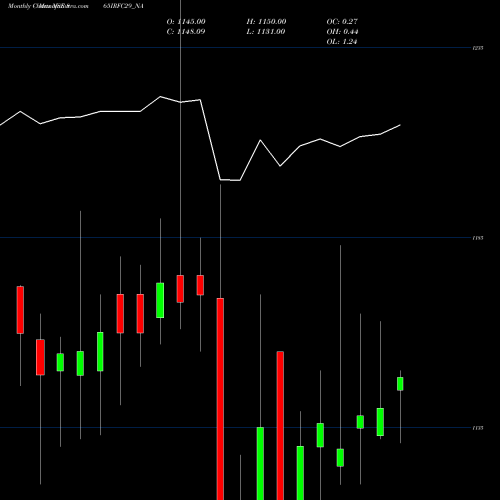Screen dimensions: 500x500
Task: Click the open price value O: 1145.00
Action: (x=186, y=22)
